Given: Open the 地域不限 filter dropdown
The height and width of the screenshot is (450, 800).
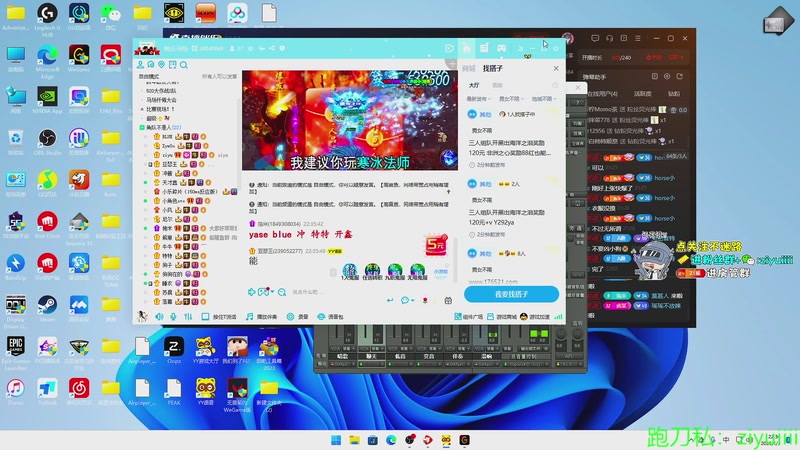Looking at the screenshot, I should click(x=544, y=99).
